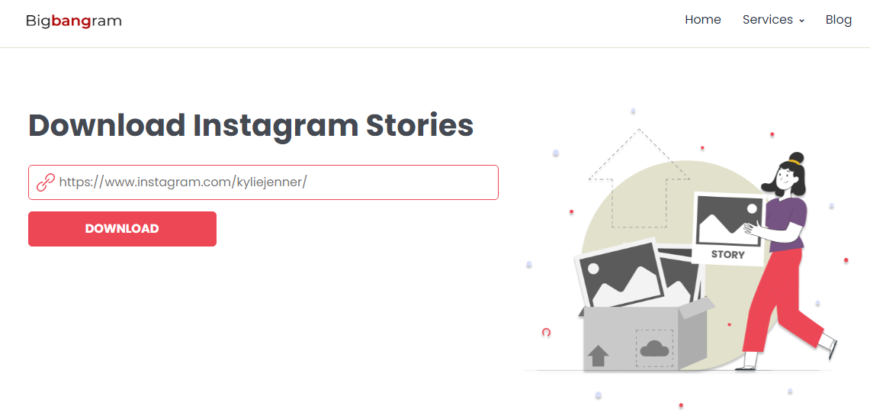The height and width of the screenshot is (419, 870).
Task: Click the picture icon on the STORY card
Action: pyautogui.click(x=729, y=220)
